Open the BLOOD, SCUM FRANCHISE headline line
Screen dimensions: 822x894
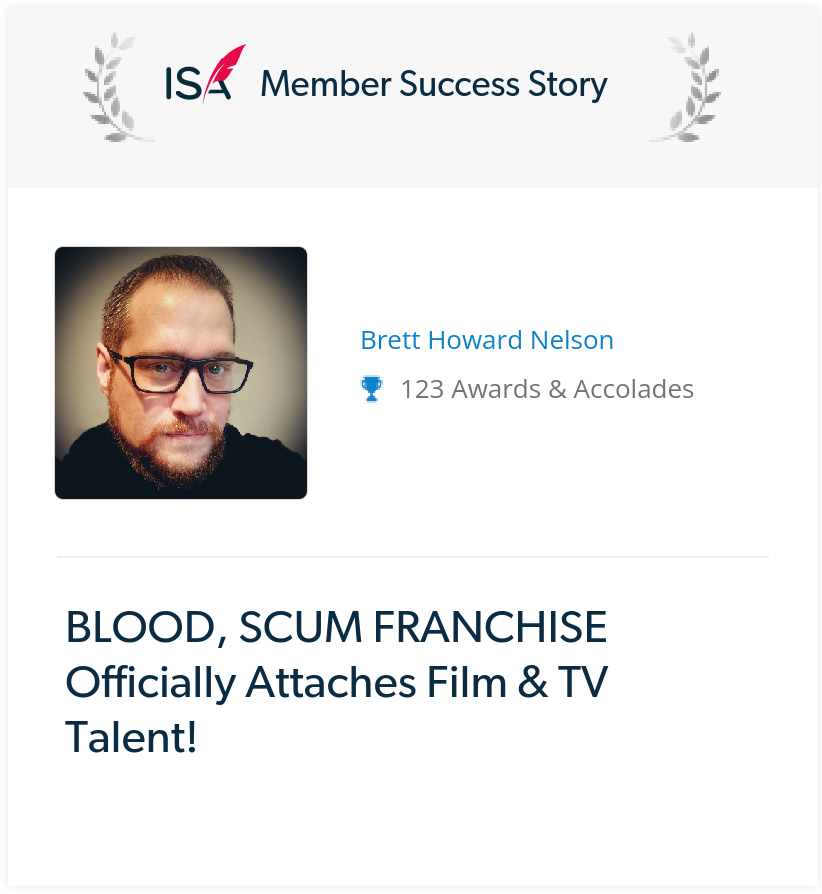coord(336,627)
